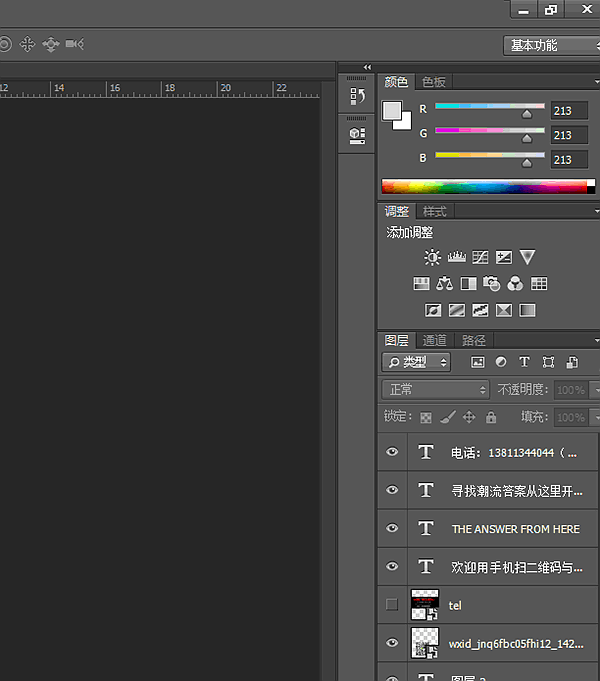Screen dimensions: 600x681
Task: Toggle visibility of the 电话 text layer
Action: point(392,452)
